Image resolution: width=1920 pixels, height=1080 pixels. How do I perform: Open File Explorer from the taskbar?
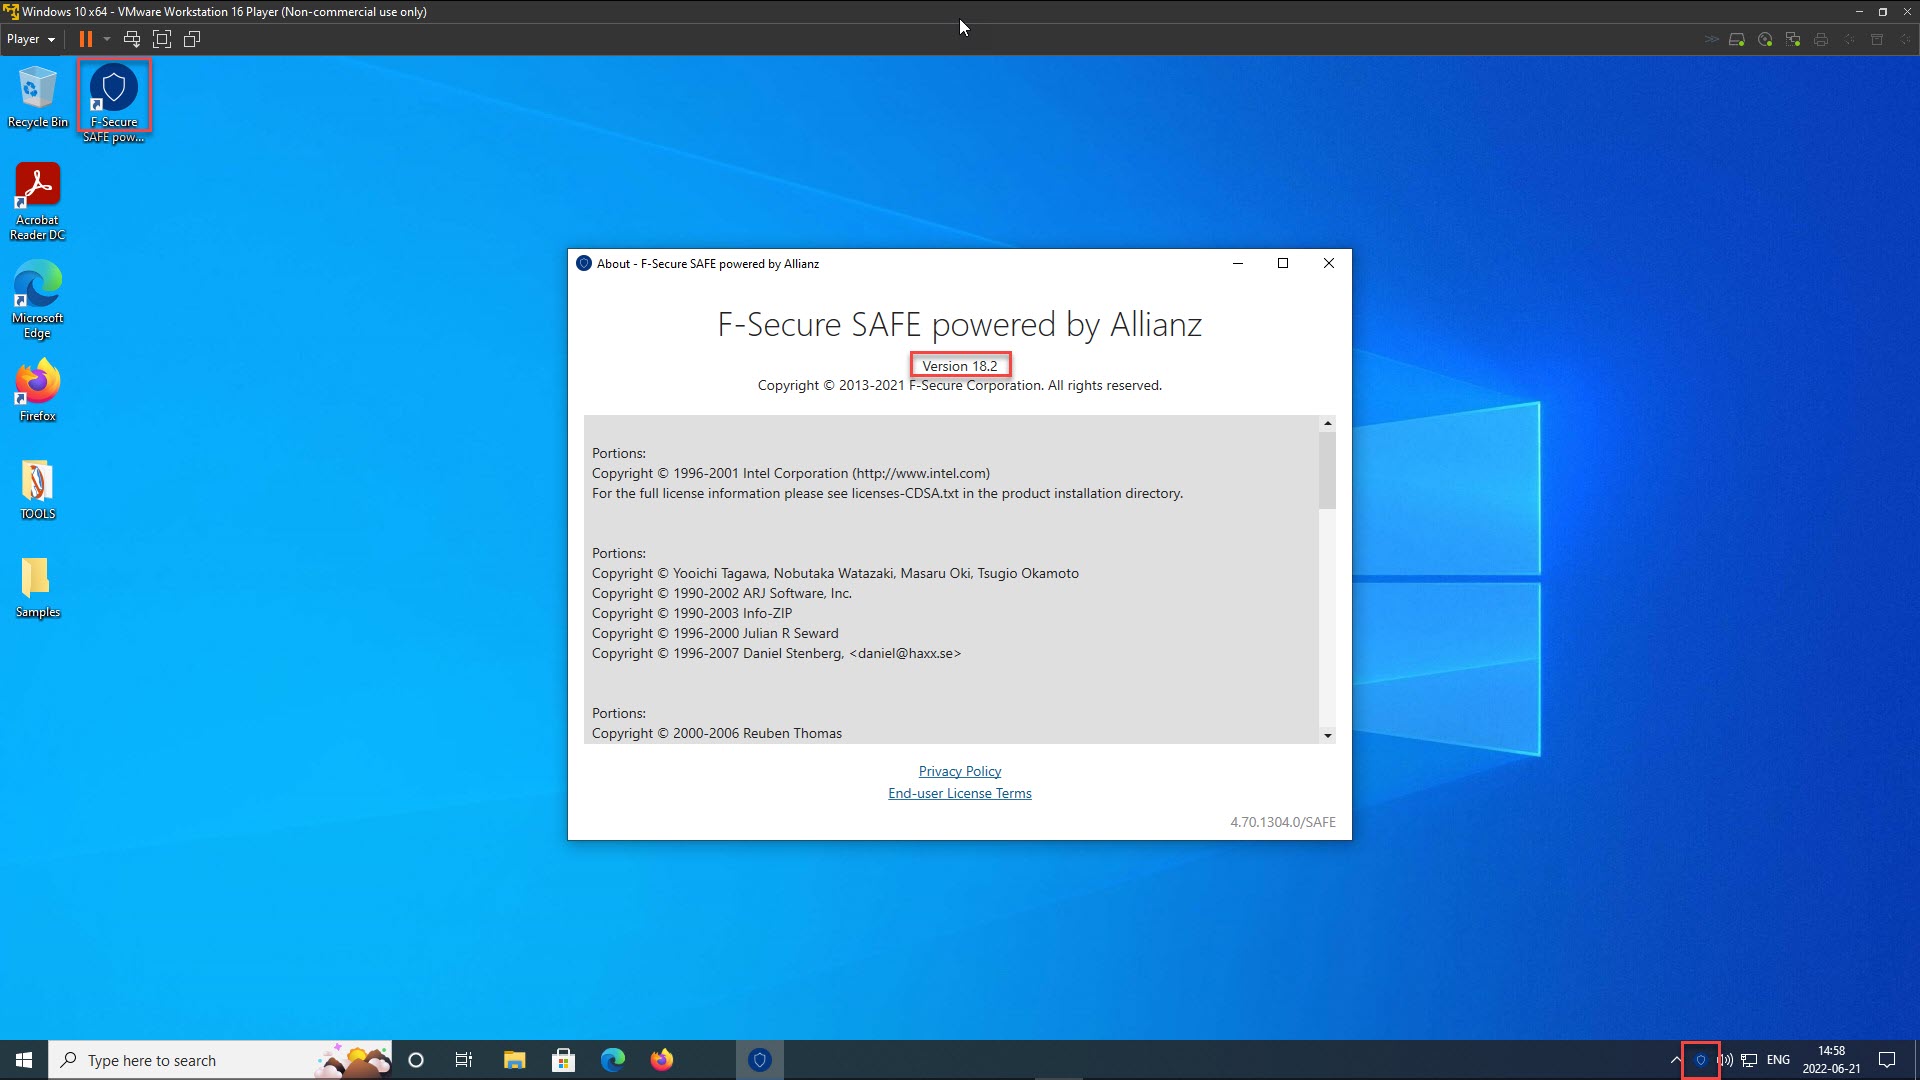(514, 1060)
